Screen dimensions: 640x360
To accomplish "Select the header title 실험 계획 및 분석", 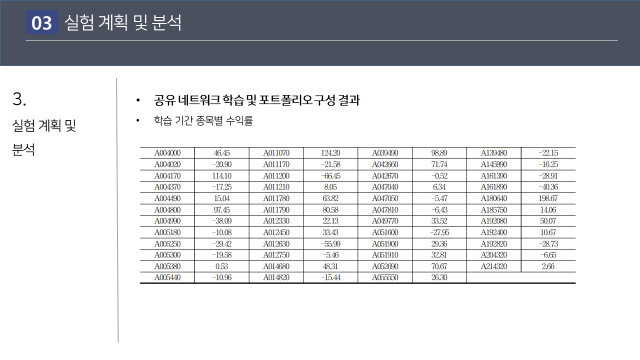I will point(123,22).
